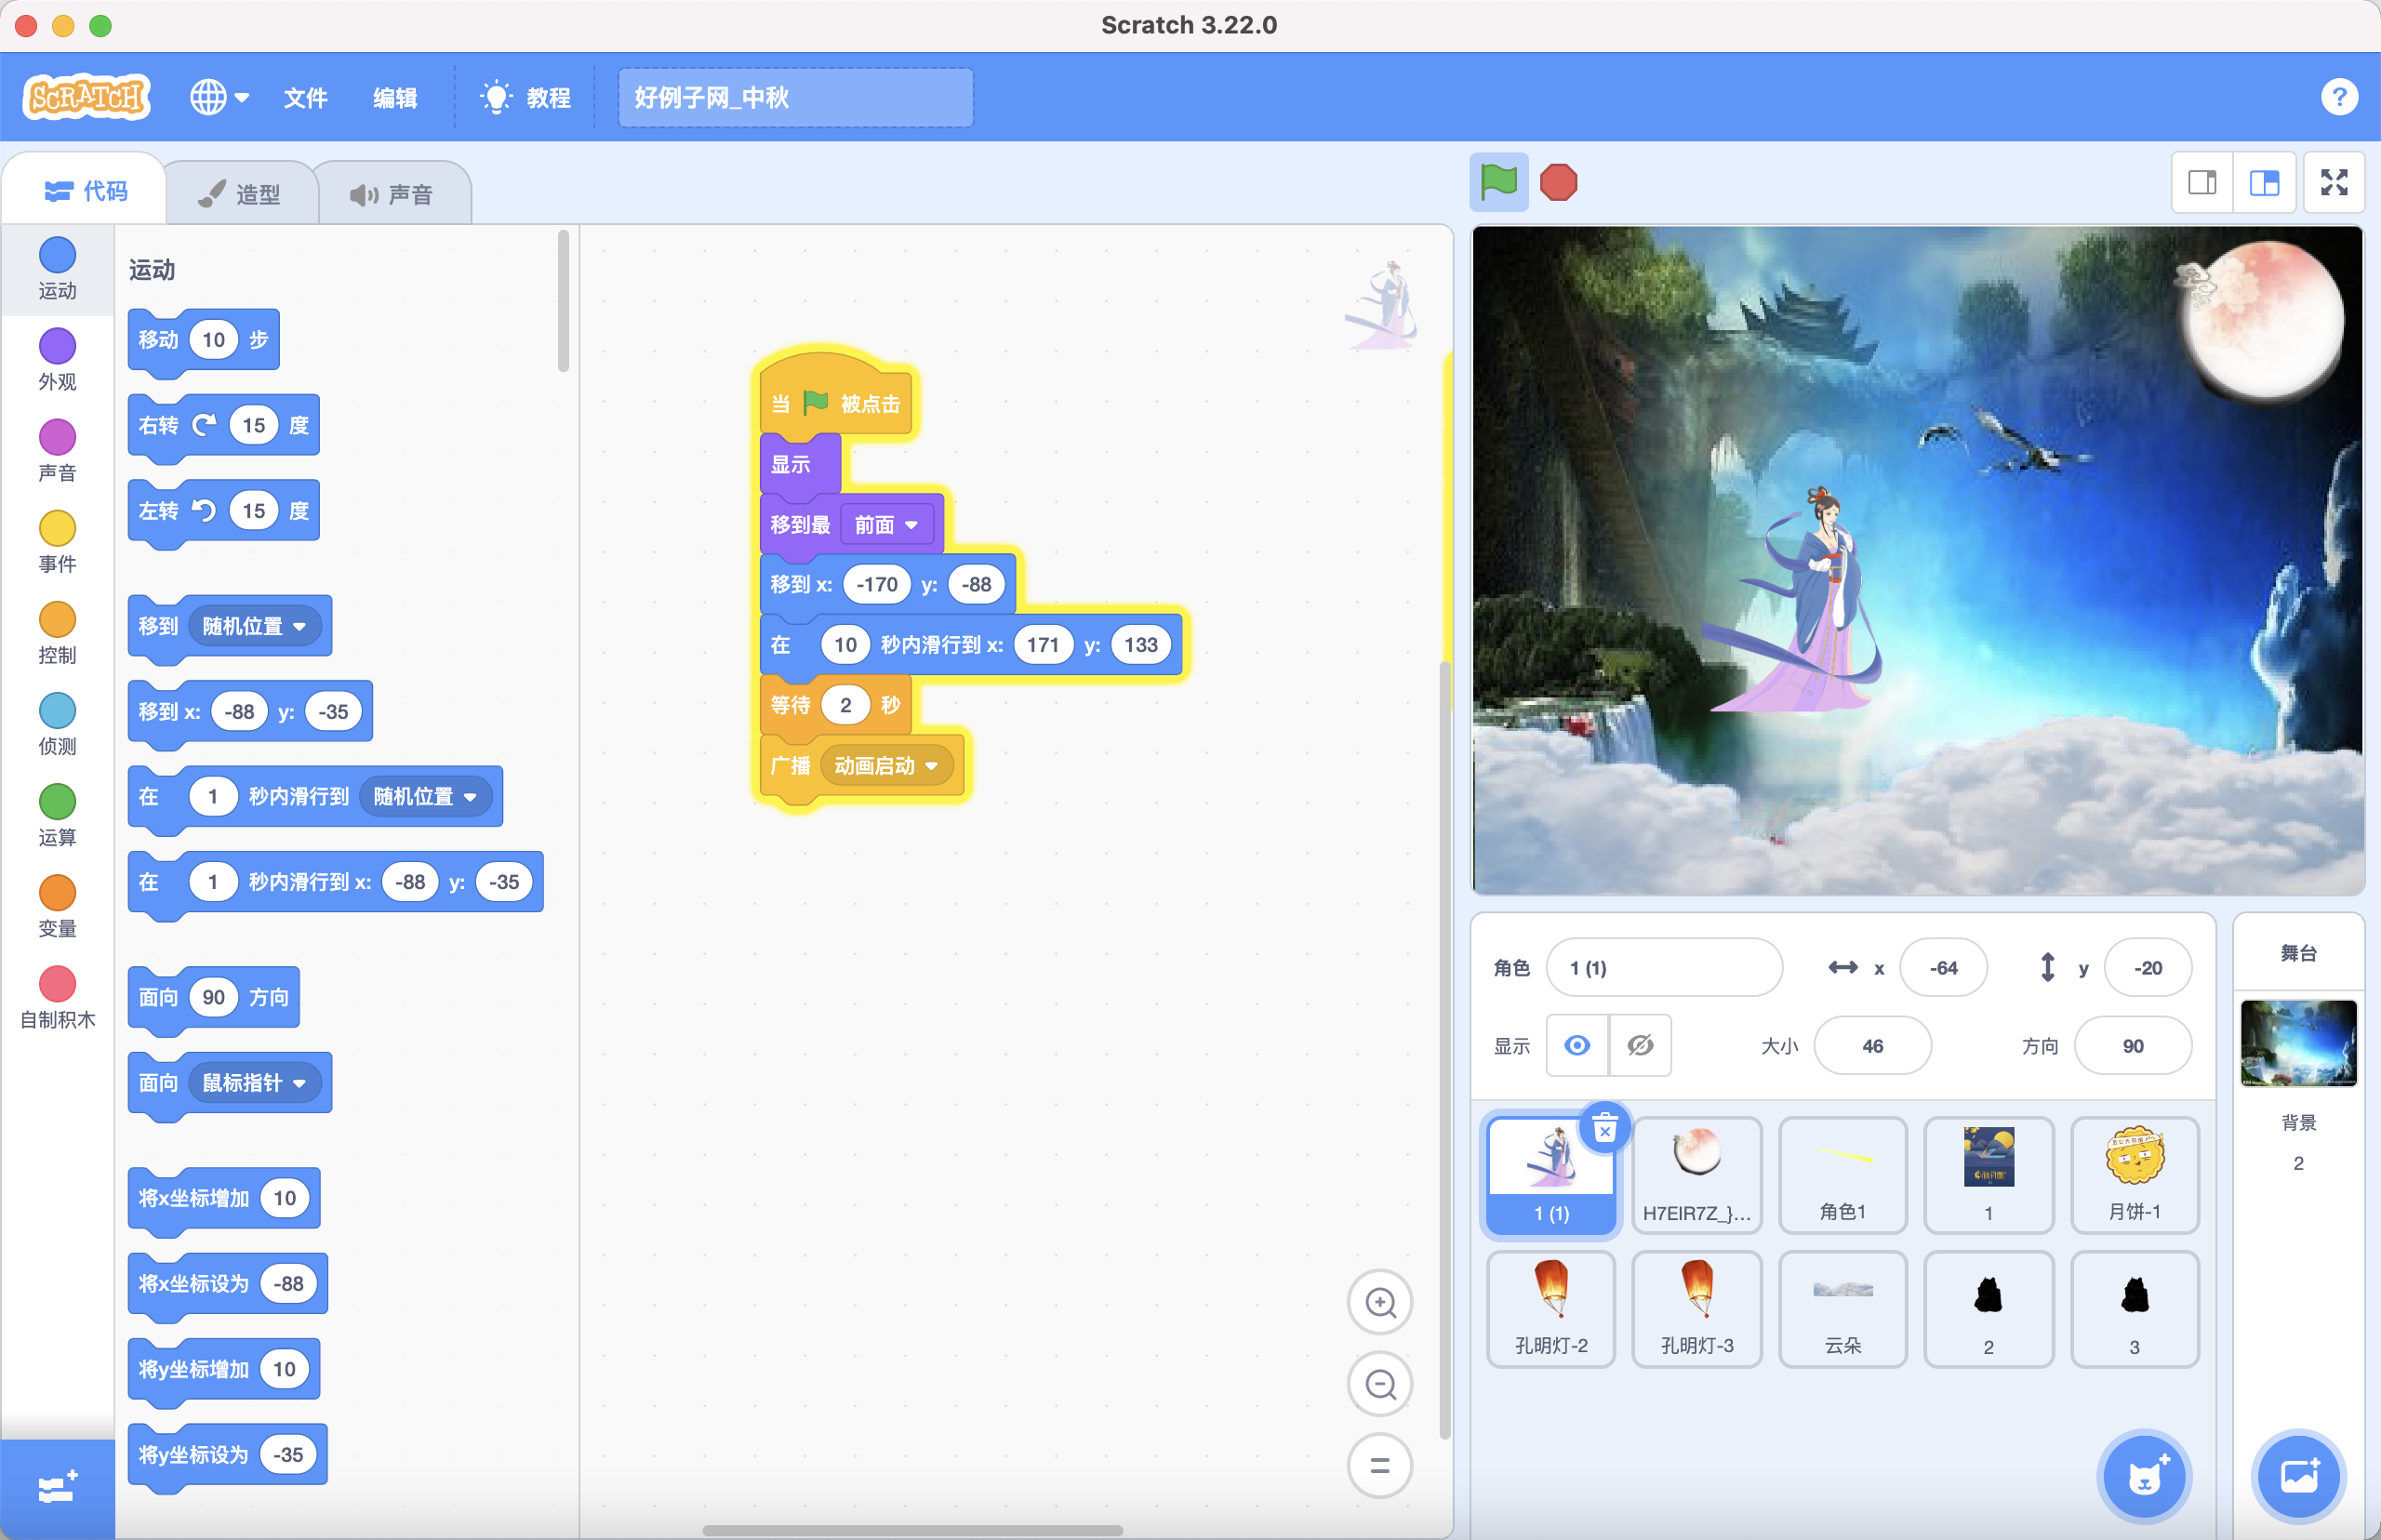Viewport: 2381px width, 1540px height.
Task: Open the 动画启动 dropdown in 广播 block
Action: click(x=886, y=765)
